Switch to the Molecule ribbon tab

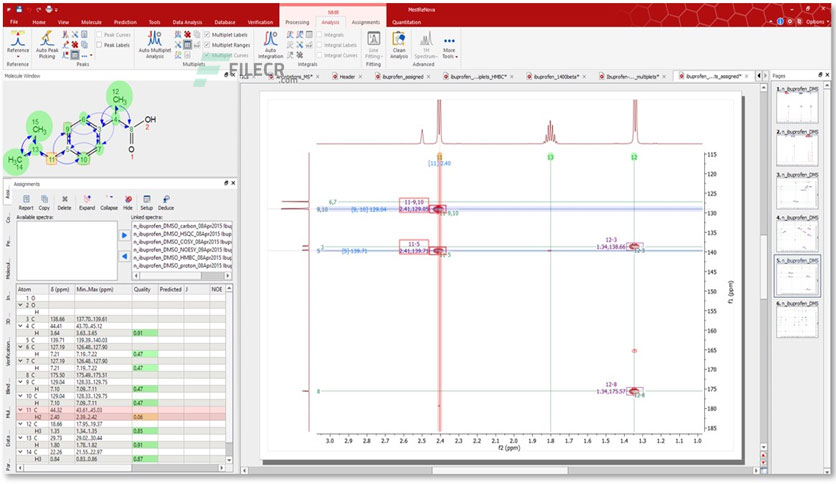pos(91,22)
